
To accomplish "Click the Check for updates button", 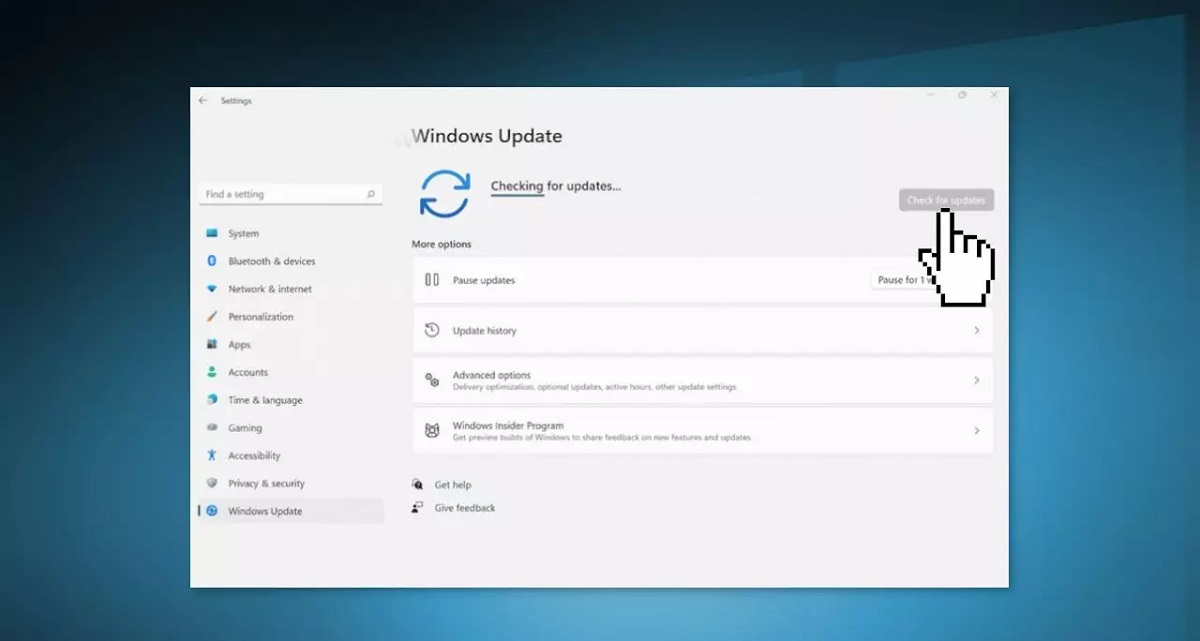I will (946, 200).
